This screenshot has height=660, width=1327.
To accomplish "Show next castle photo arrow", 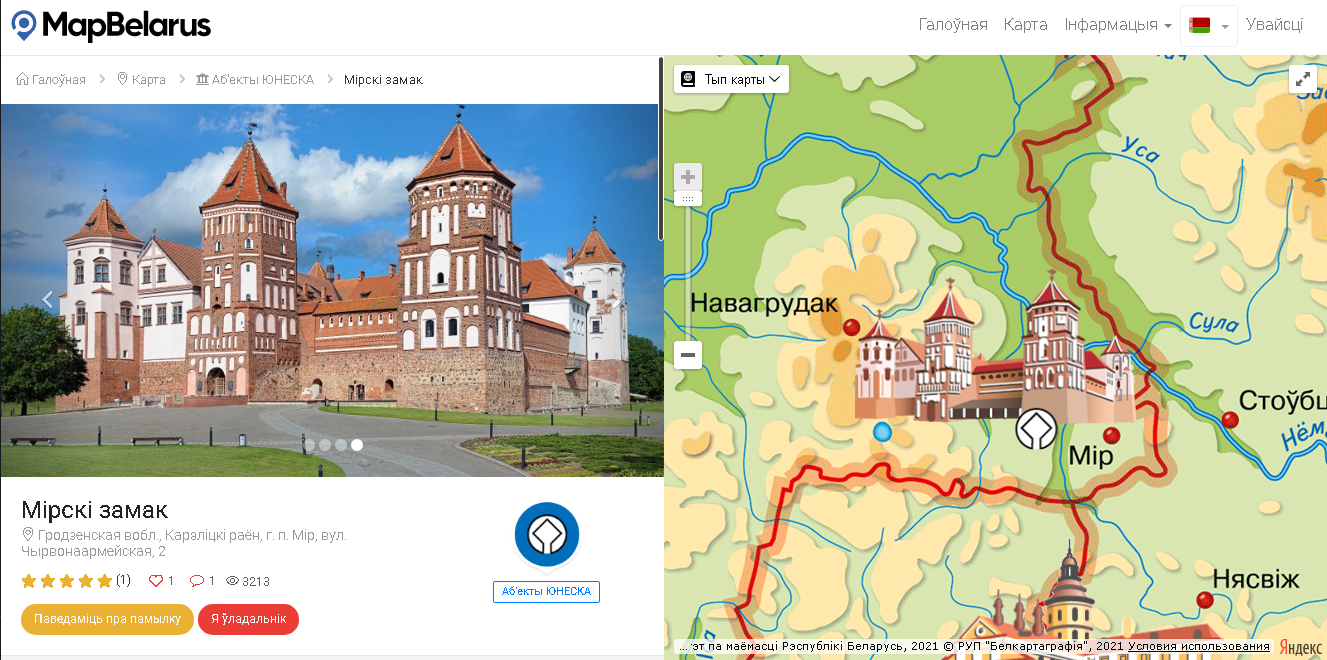I will (x=617, y=299).
